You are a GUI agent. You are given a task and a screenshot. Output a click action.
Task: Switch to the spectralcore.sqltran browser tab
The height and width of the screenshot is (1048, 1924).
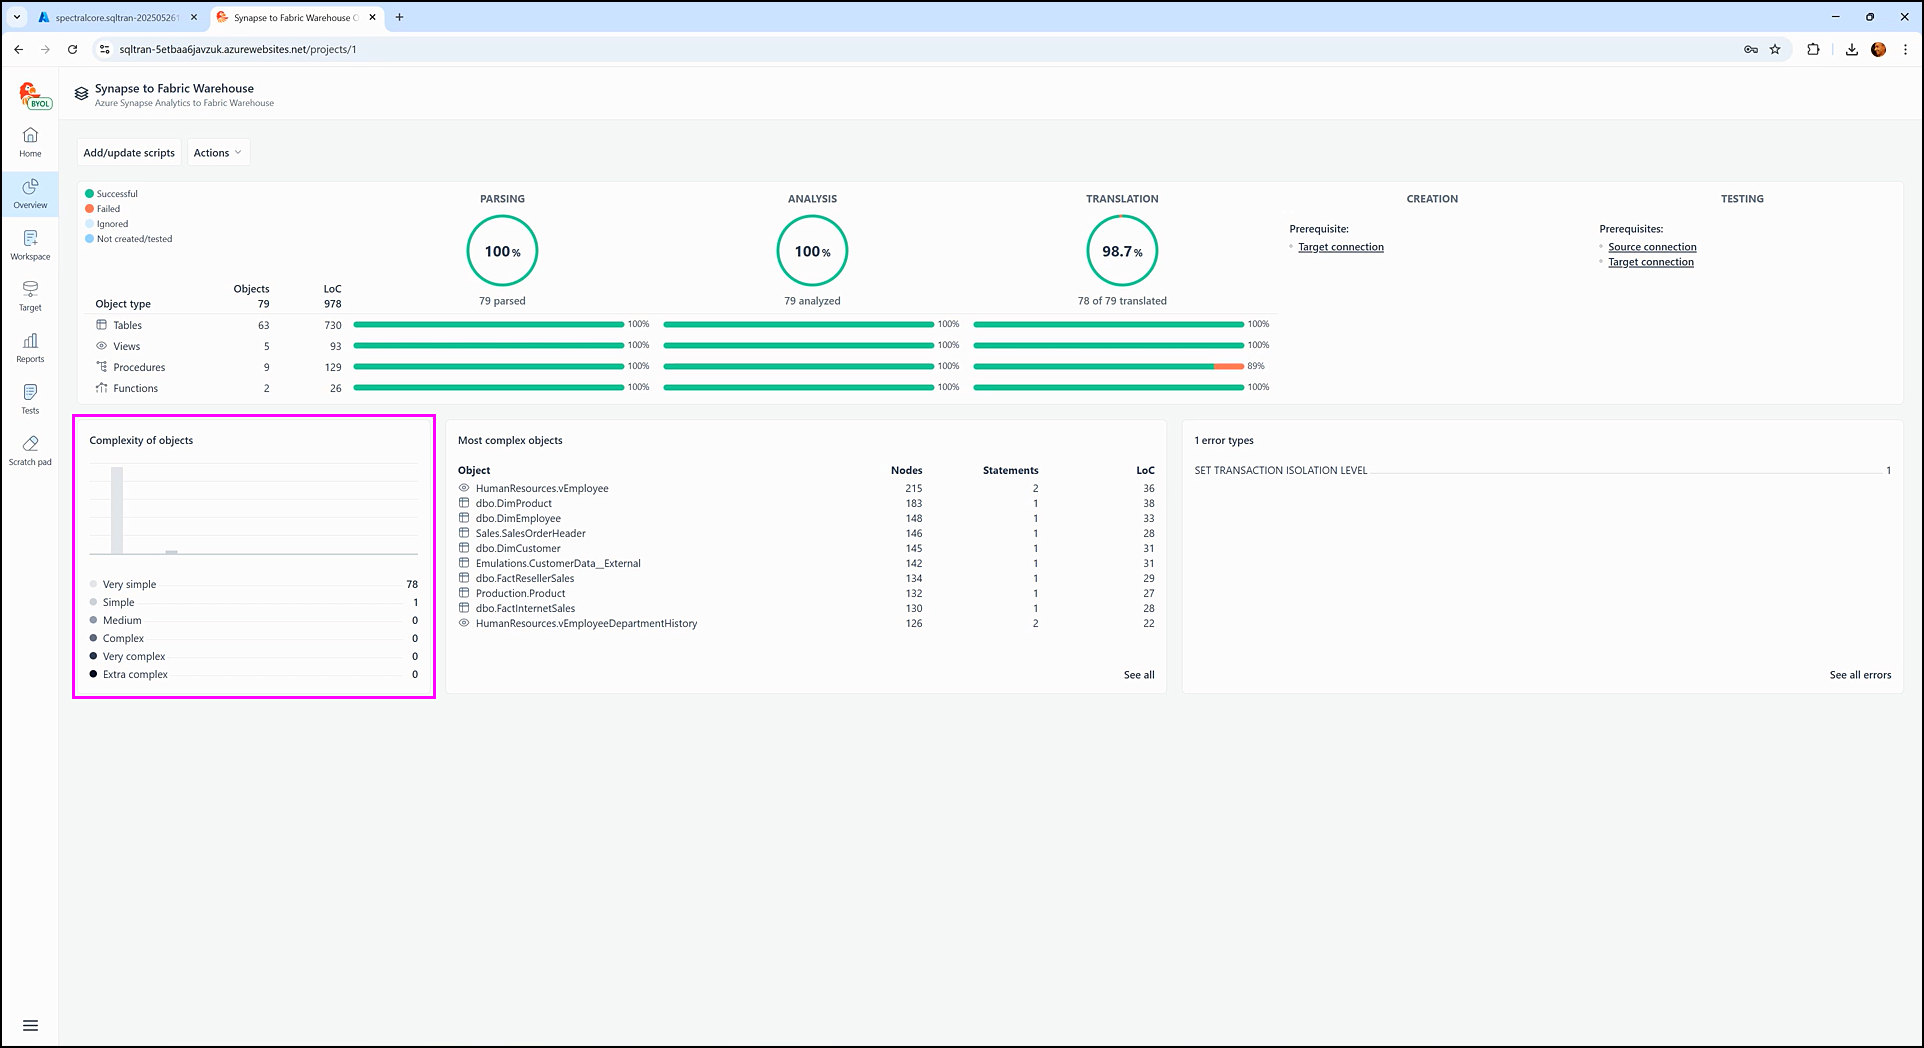click(116, 17)
